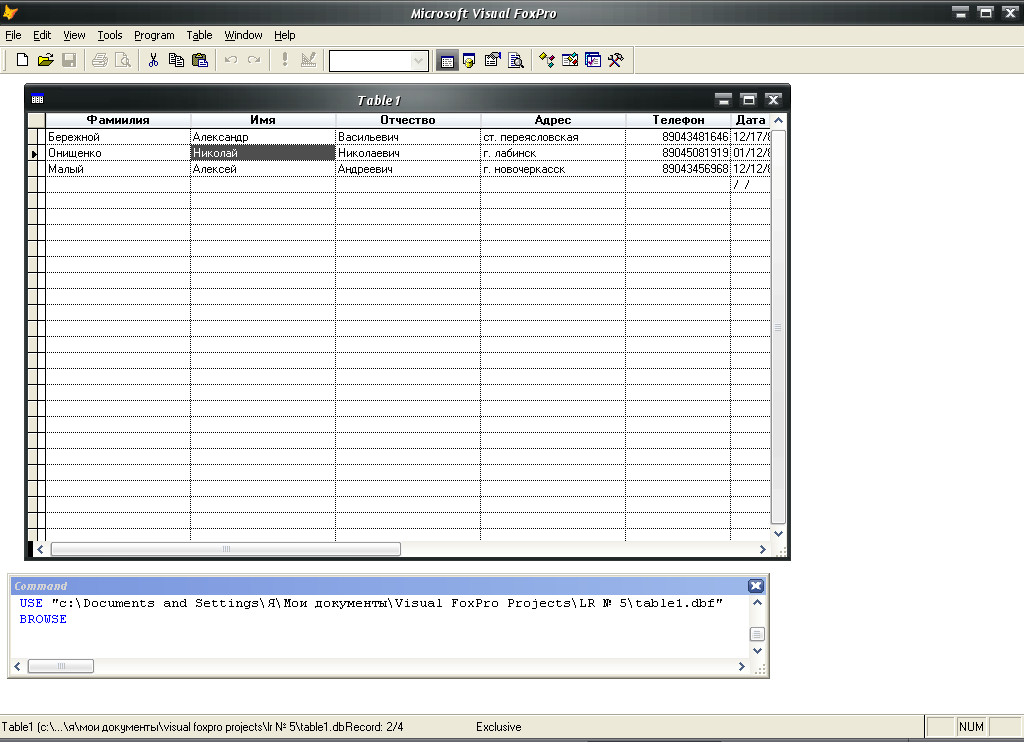This screenshot has height=742, width=1024.
Task: Click the Имя column header
Action: (x=263, y=120)
